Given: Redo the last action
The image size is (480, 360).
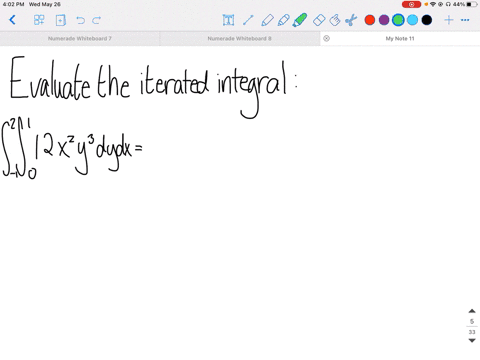Looking at the screenshot, I should [x=96, y=20].
